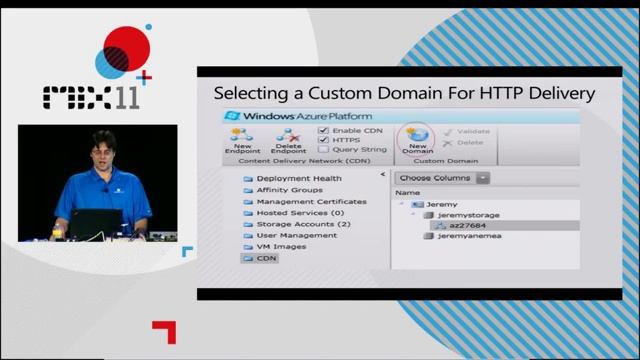The width and height of the screenshot is (640, 360).
Task: Click the New Domain globe icon
Action: [x=418, y=135]
